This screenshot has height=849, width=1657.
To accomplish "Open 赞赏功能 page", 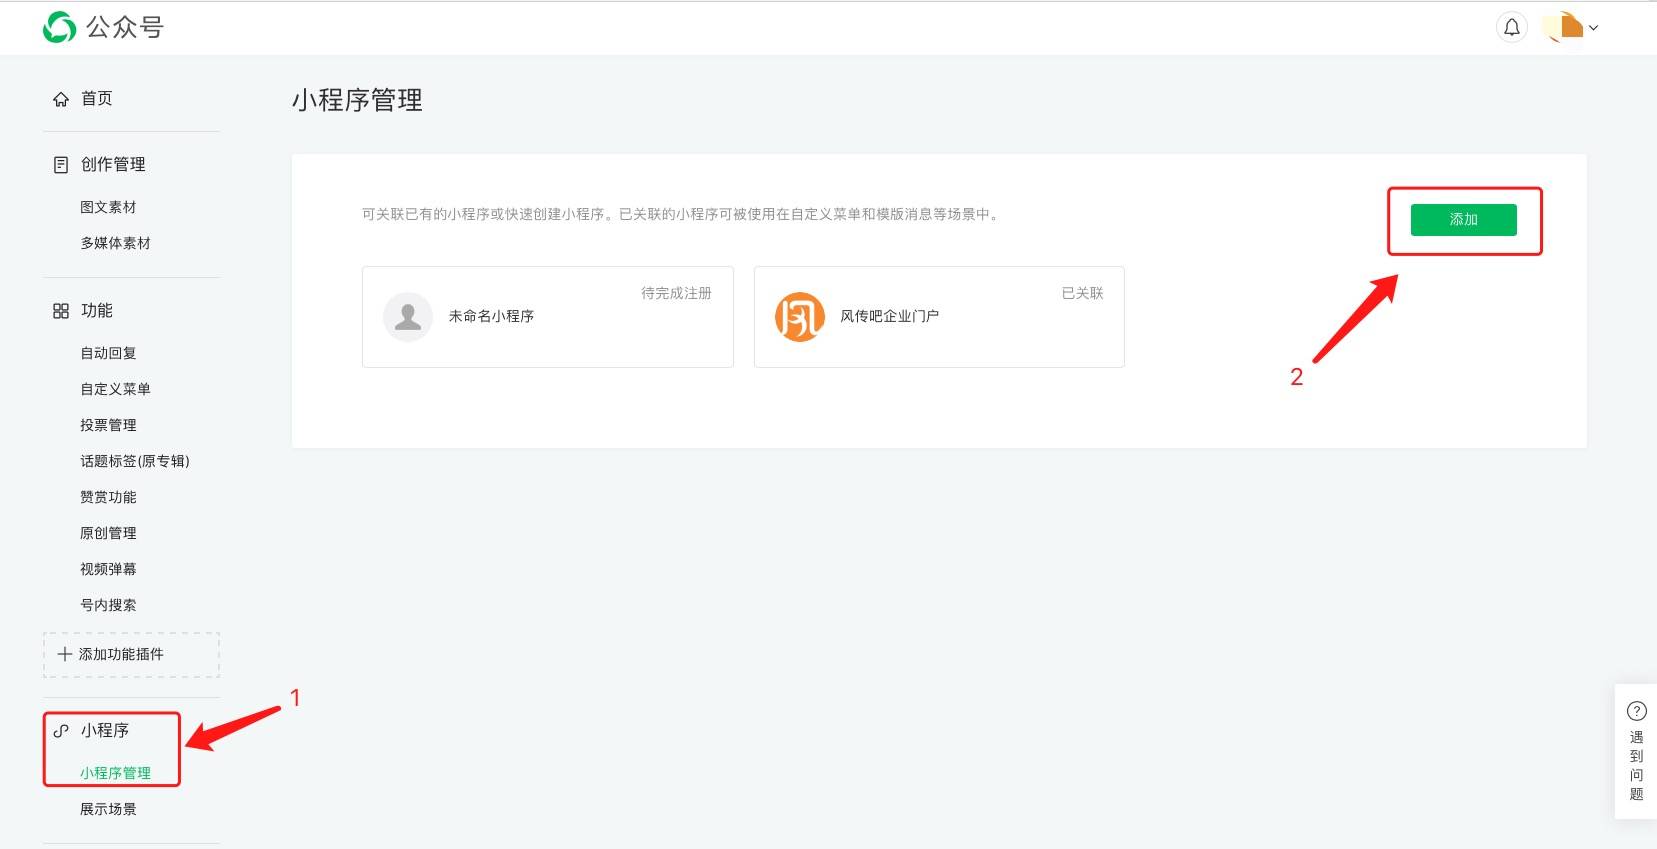I will pyautogui.click(x=108, y=497).
